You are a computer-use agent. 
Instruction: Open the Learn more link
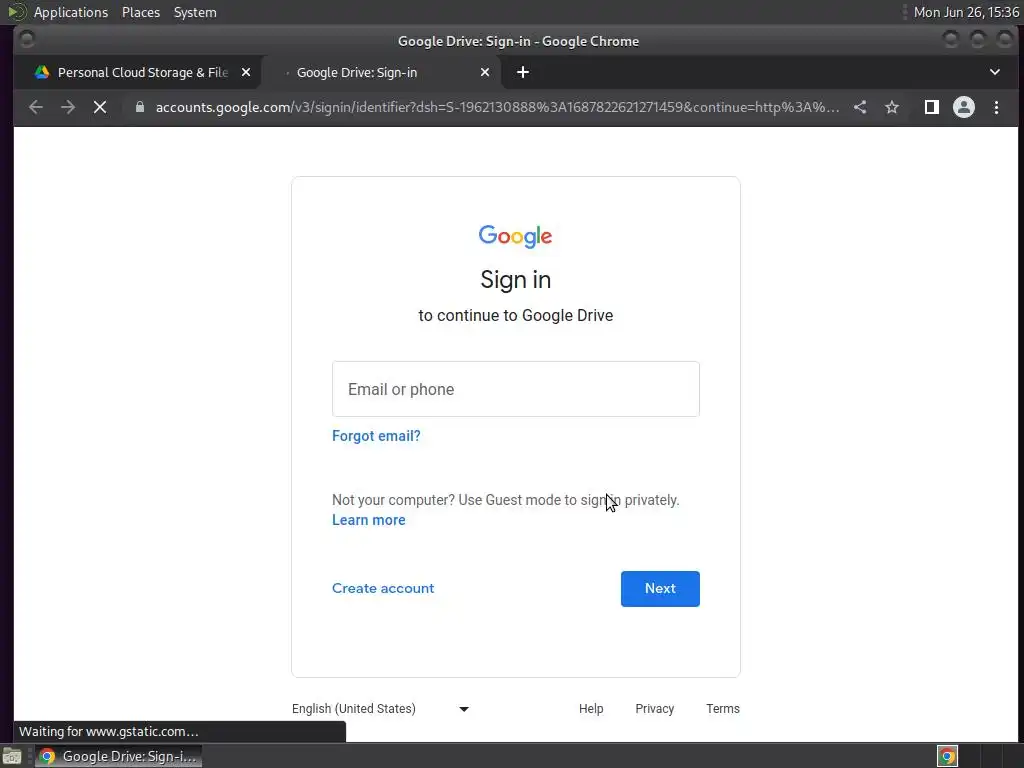click(x=369, y=520)
